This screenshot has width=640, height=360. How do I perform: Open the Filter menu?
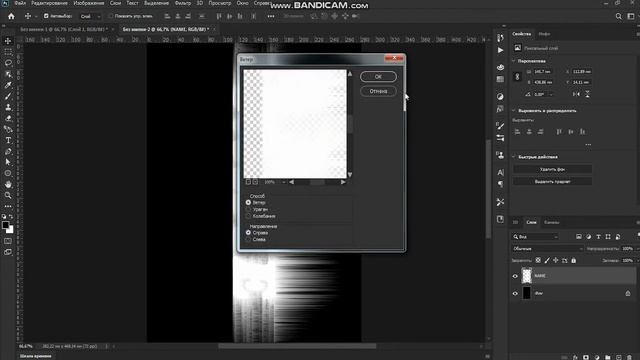183,3
